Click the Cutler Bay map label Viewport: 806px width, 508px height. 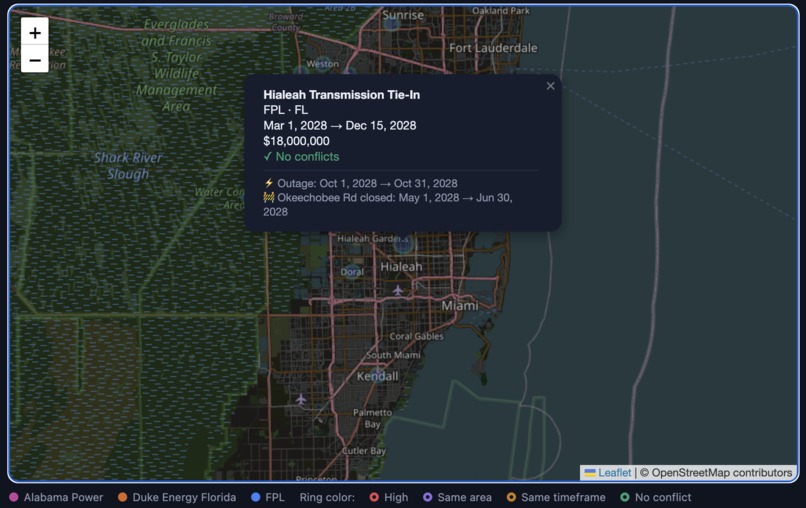pos(364,451)
